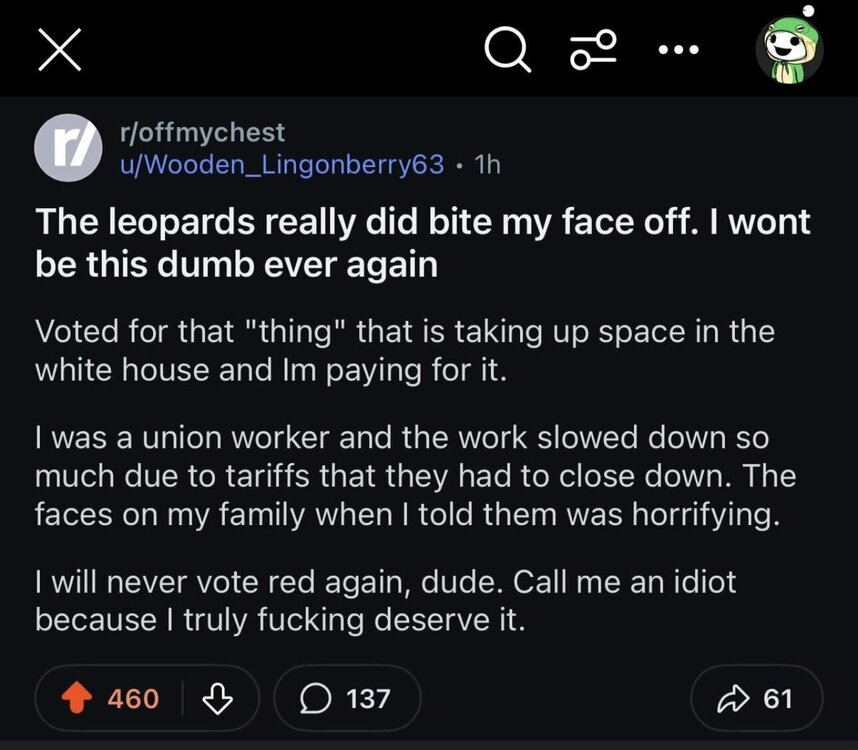
Task: Toggle the downvote arrow on the post
Action: (217, 698)
